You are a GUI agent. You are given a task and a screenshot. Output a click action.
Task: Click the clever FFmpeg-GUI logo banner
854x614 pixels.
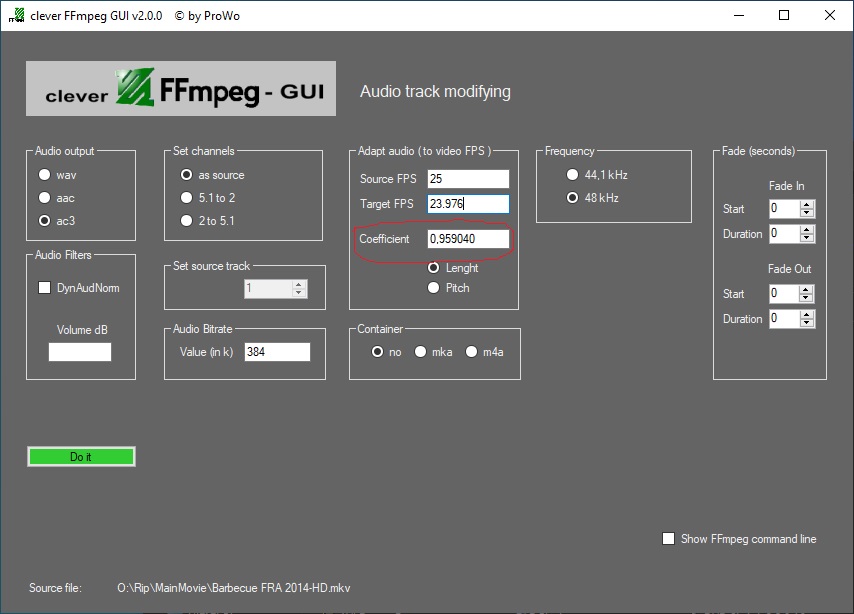(181, 88)
